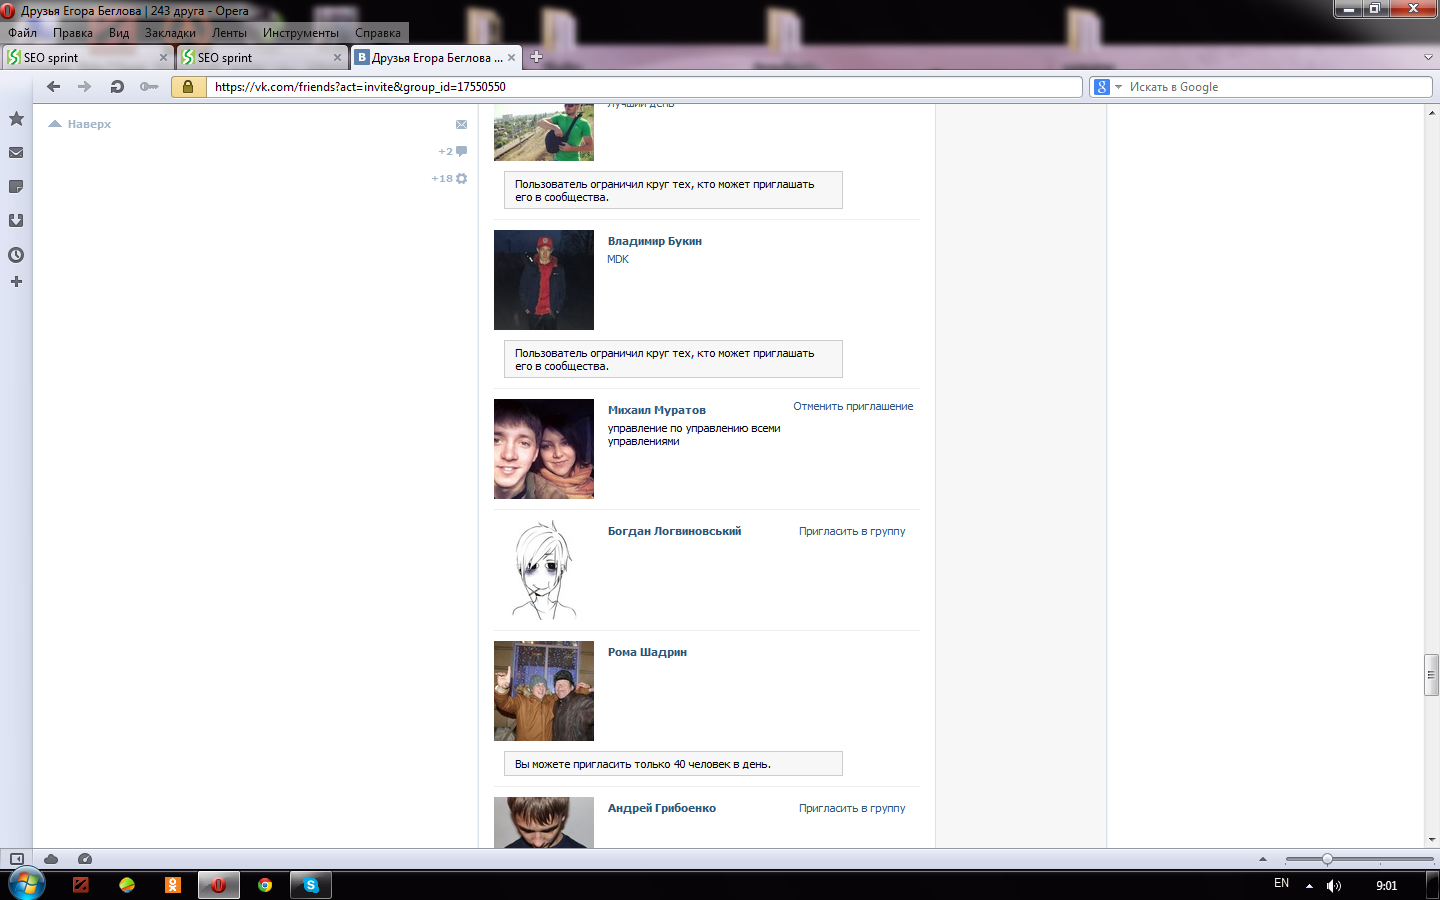Screen dimensions: 1440x900
Task: Click the Opera Turbo speed icon
Action: [85, 859]
